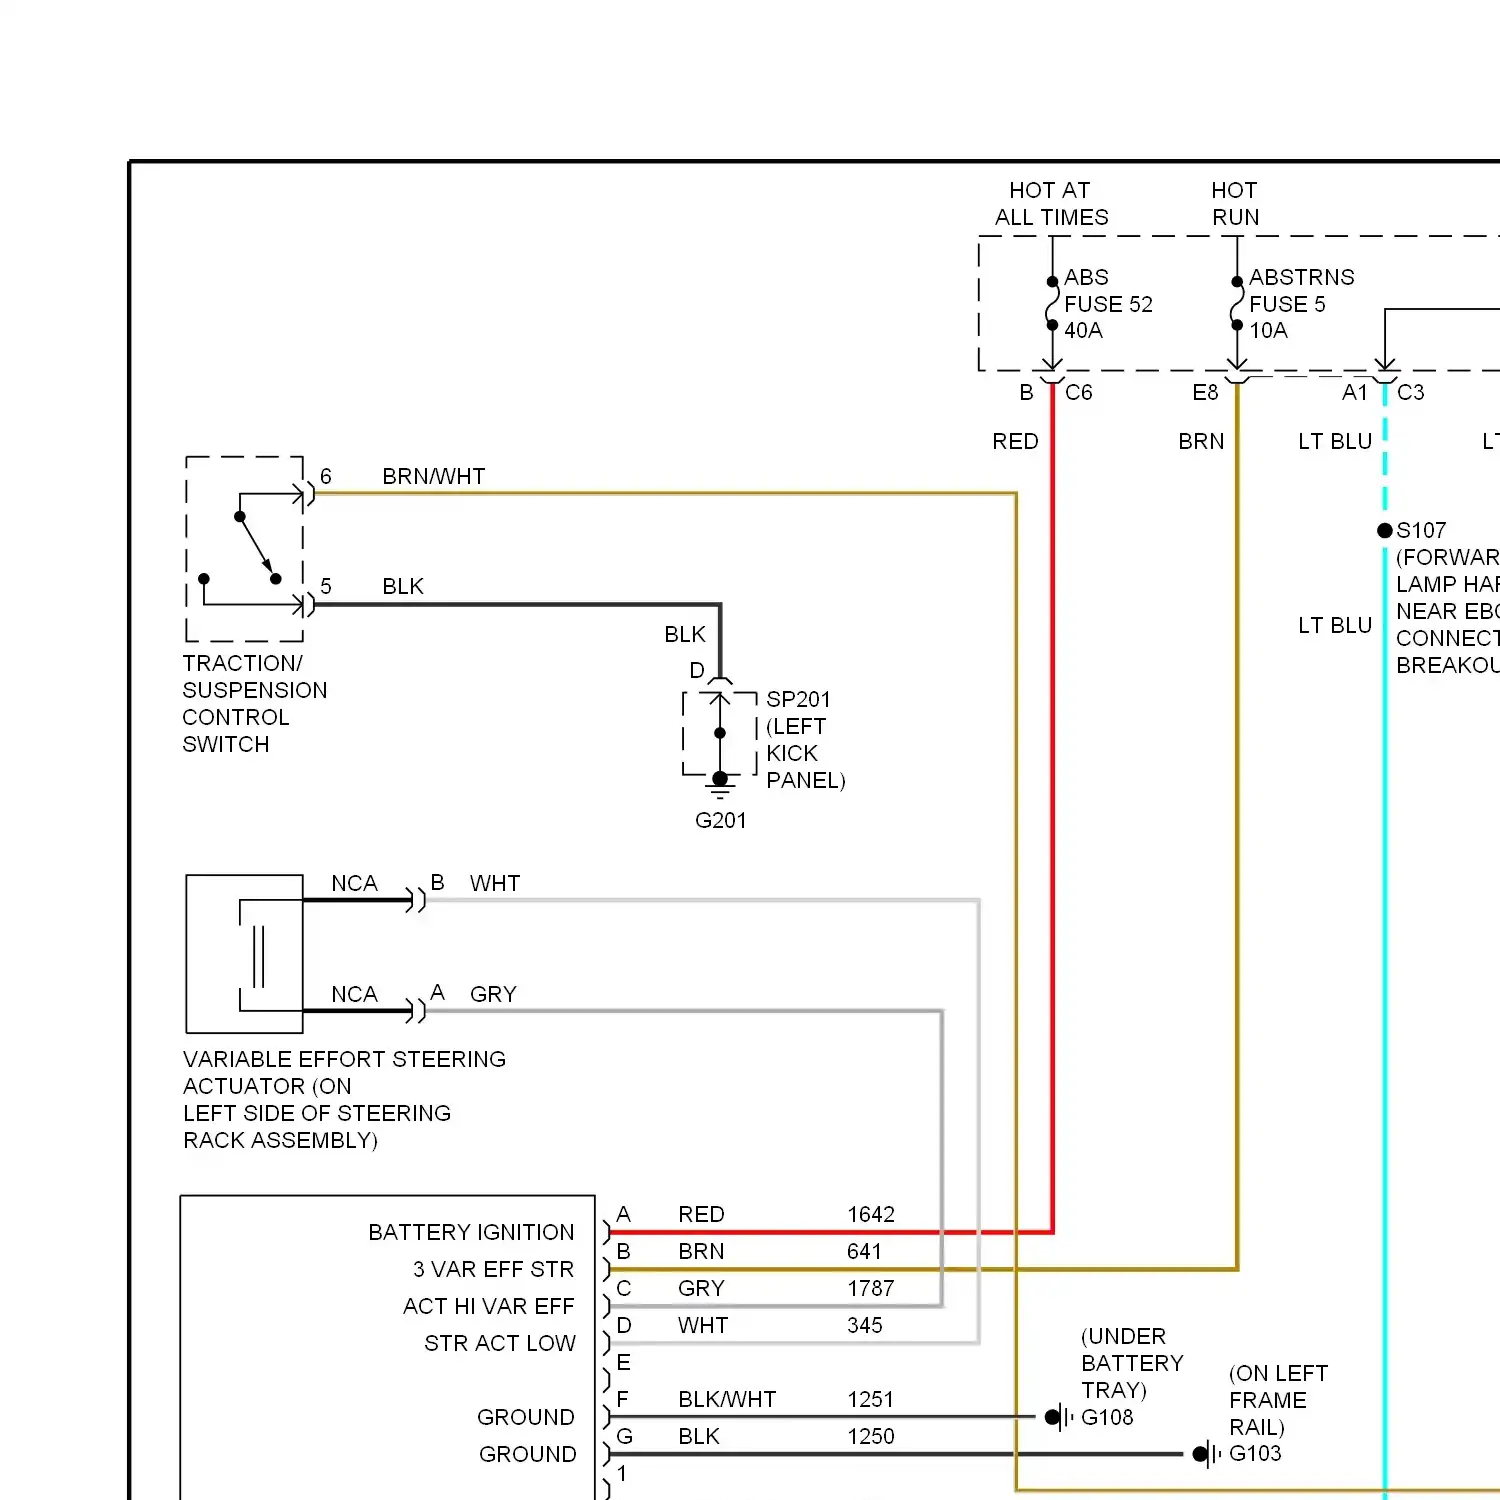Click the BRN wire label below E8

coord(1201,442)
